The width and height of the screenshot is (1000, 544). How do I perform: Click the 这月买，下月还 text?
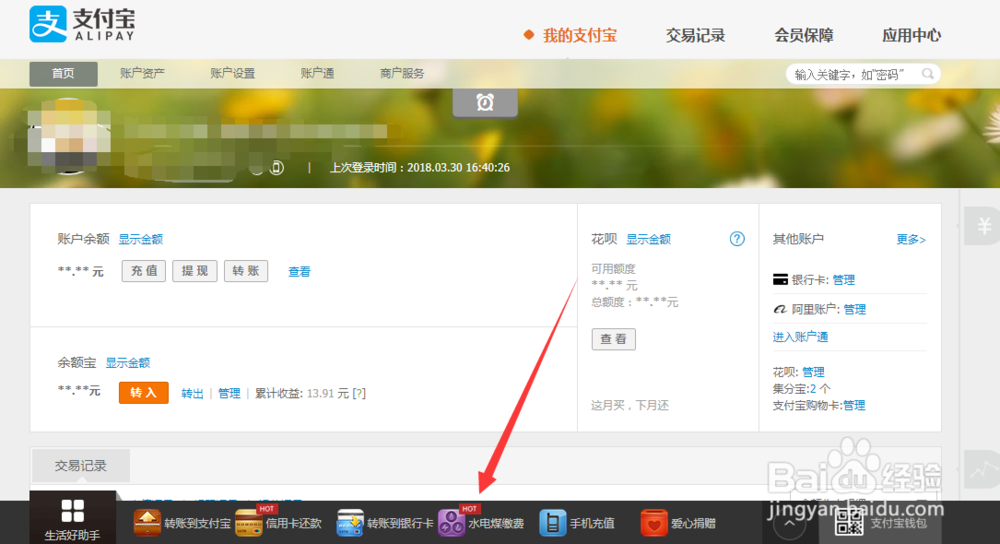click(x=629, y=406)
